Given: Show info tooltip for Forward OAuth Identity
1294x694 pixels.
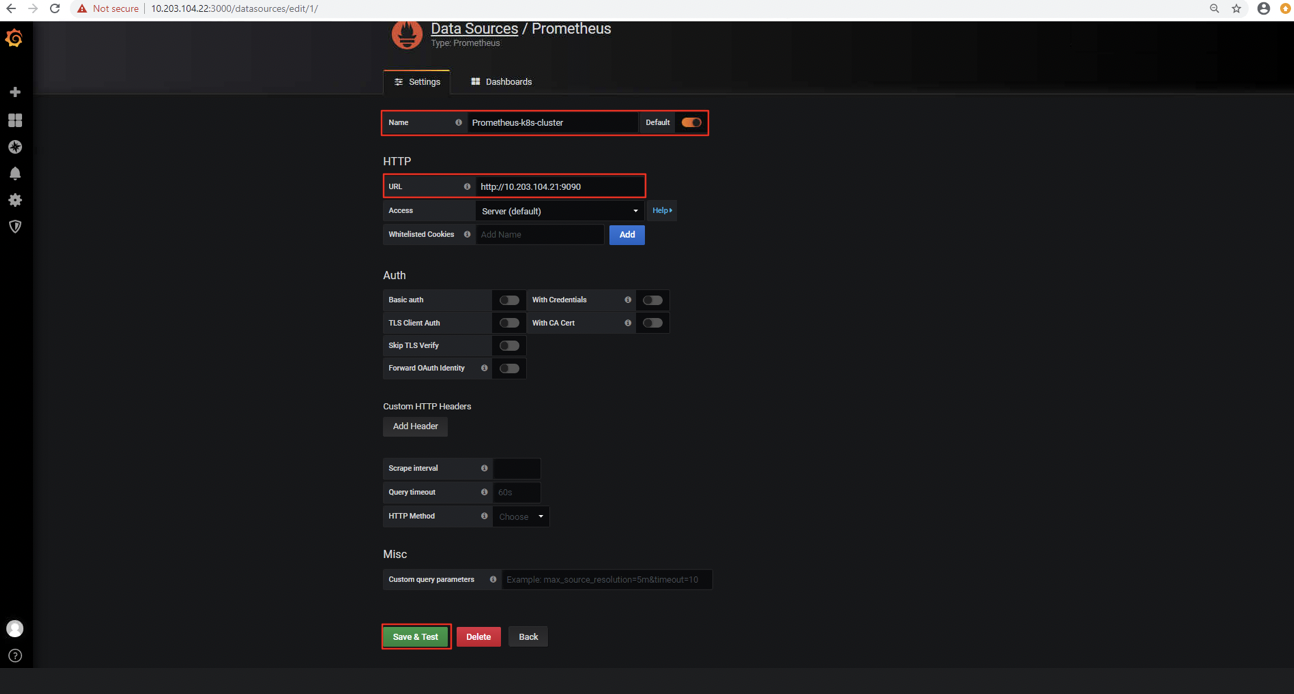Looking at the screenshot, I should pos(484,368).
